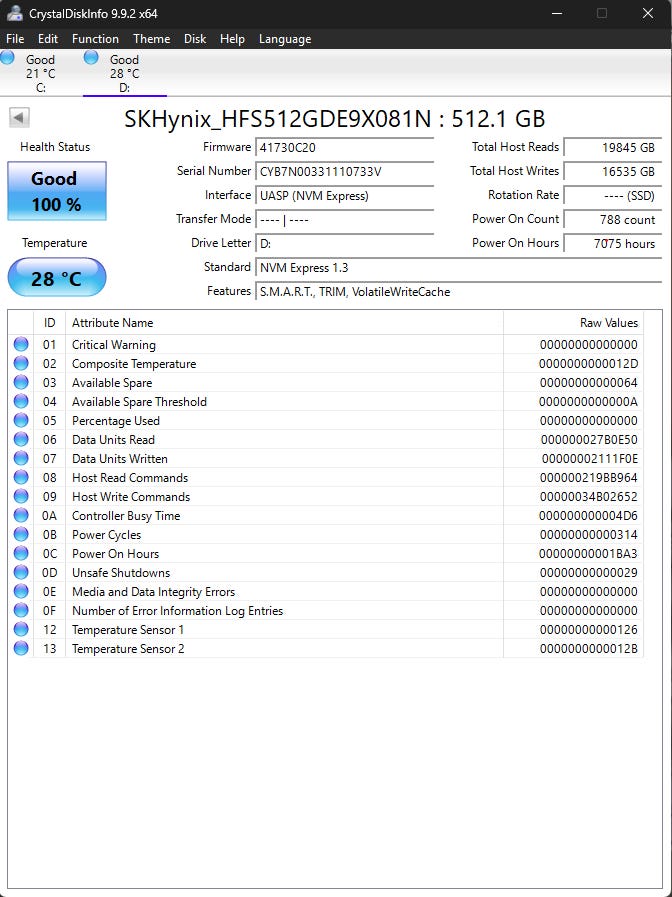Screen dimensions: 672x897
Task: Click Rotation Rate value ---- (SSD)
Action: 613,196
